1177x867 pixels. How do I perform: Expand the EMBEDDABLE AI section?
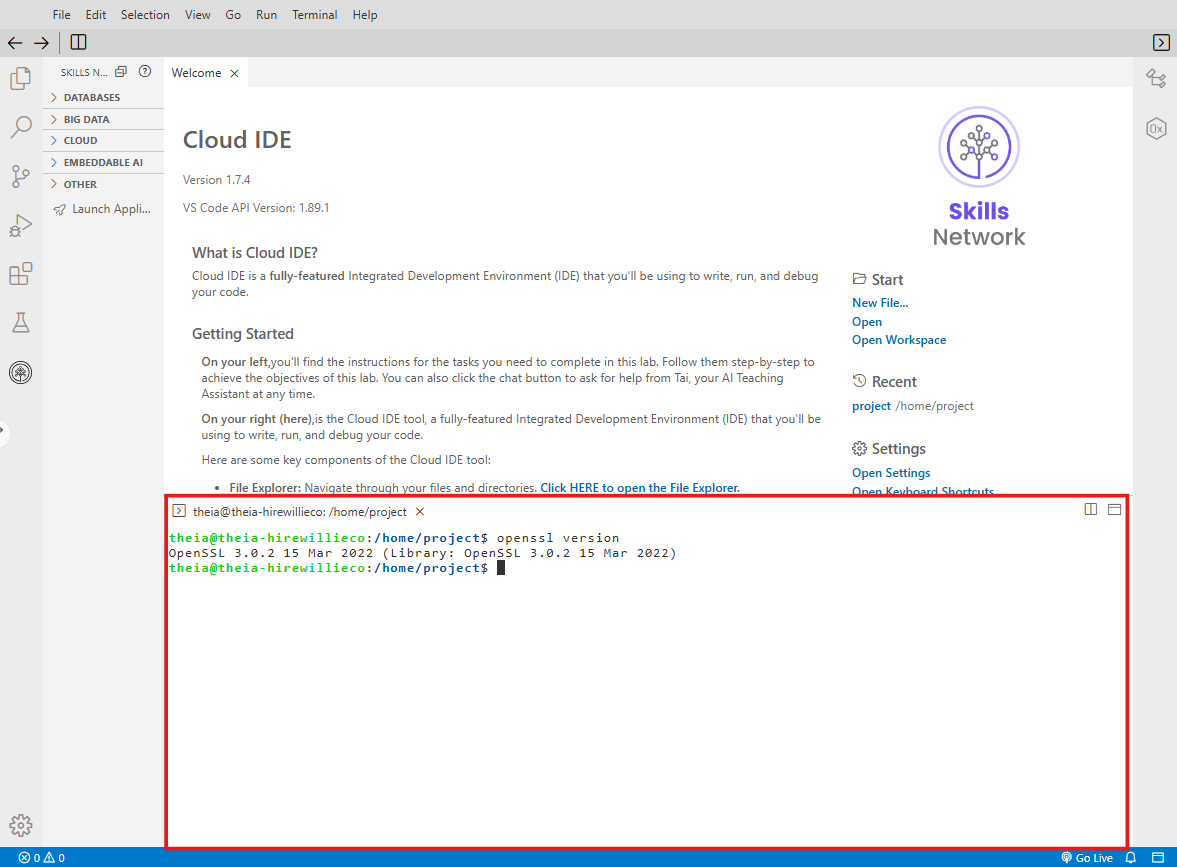point(104,162)
